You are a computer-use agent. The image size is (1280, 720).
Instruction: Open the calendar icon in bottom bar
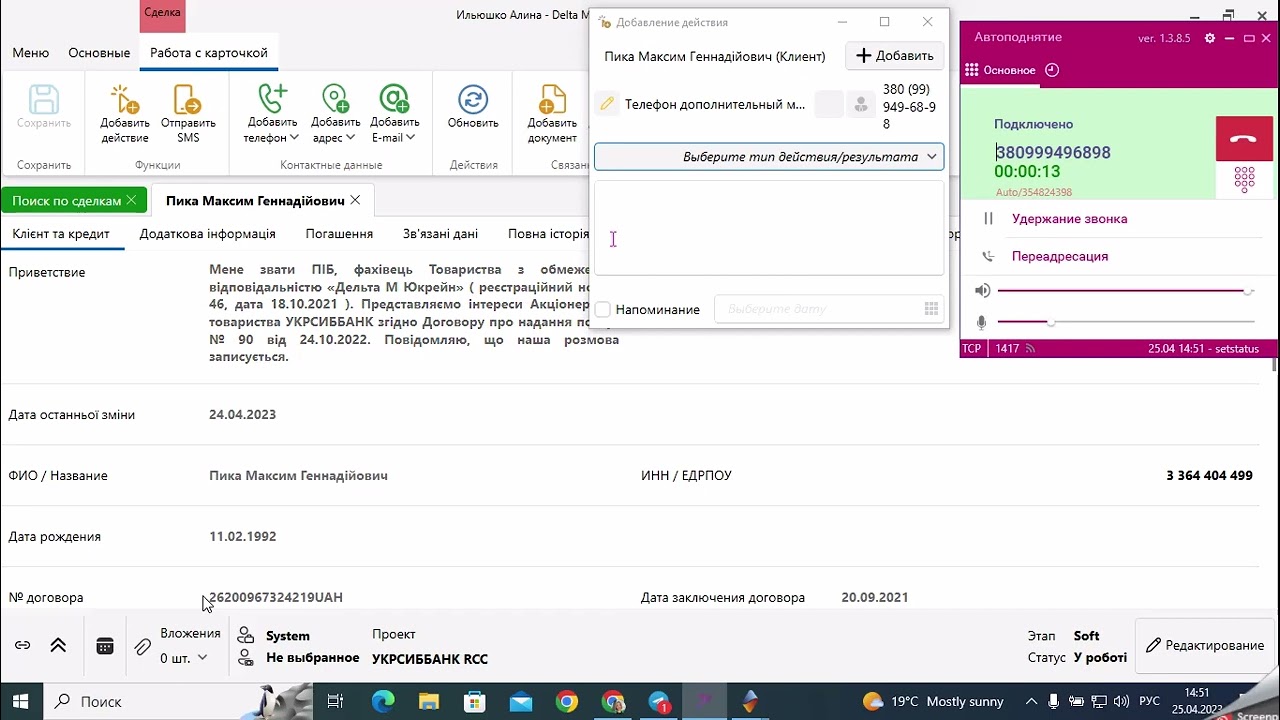pyautogui.click(x=105, y=646)
